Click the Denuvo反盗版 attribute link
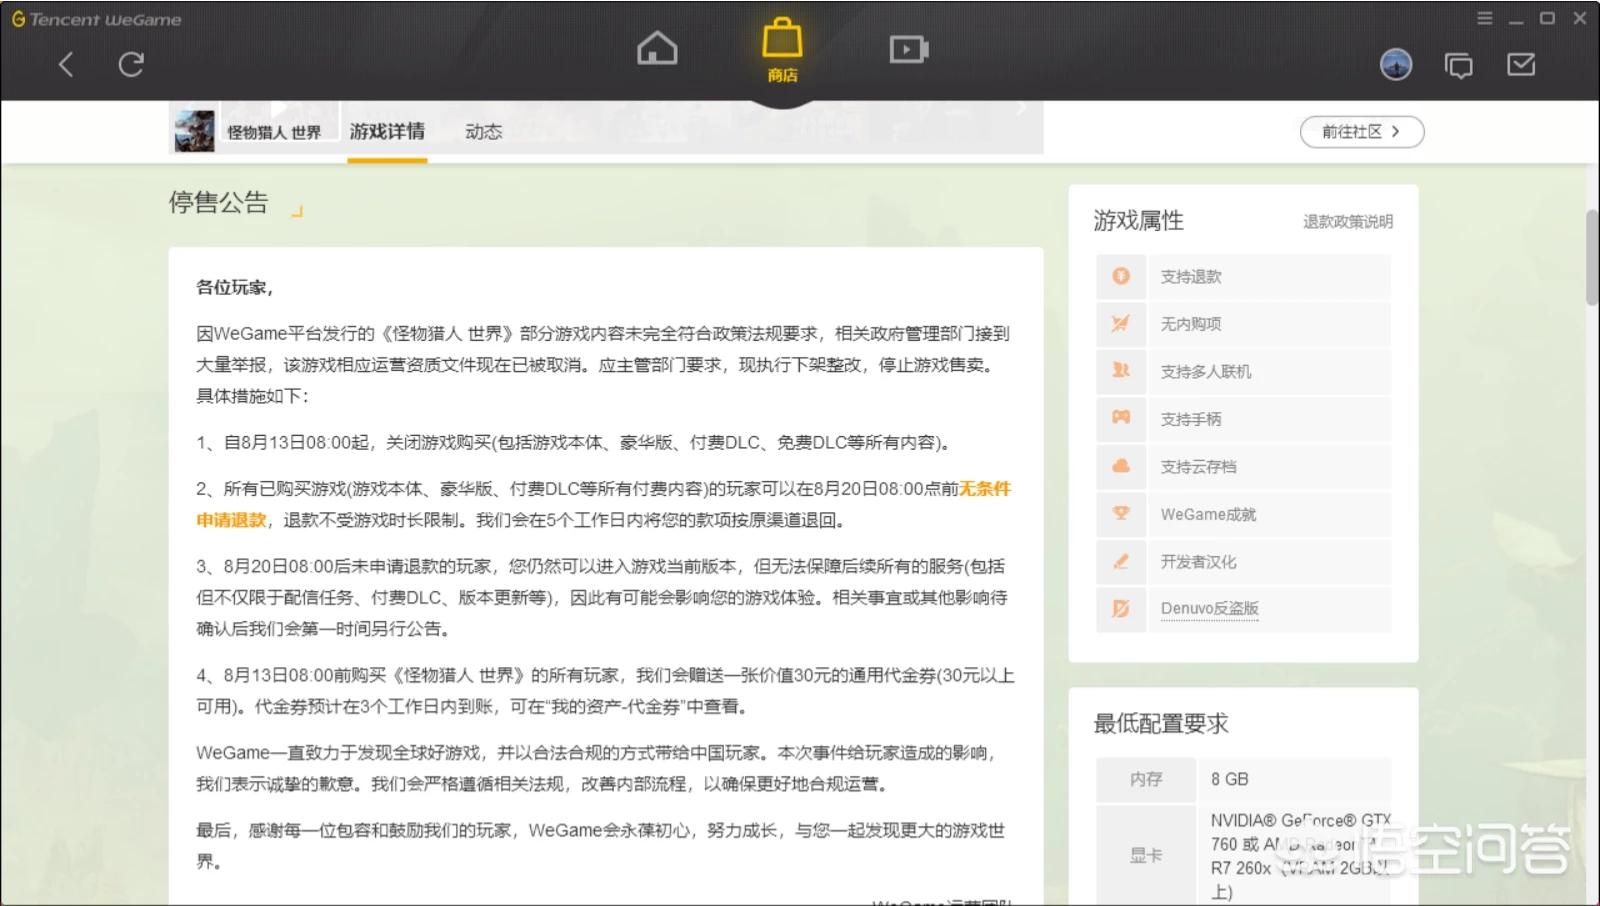Viewport: 1600px width, 906px height. [x=1209, y=609]
